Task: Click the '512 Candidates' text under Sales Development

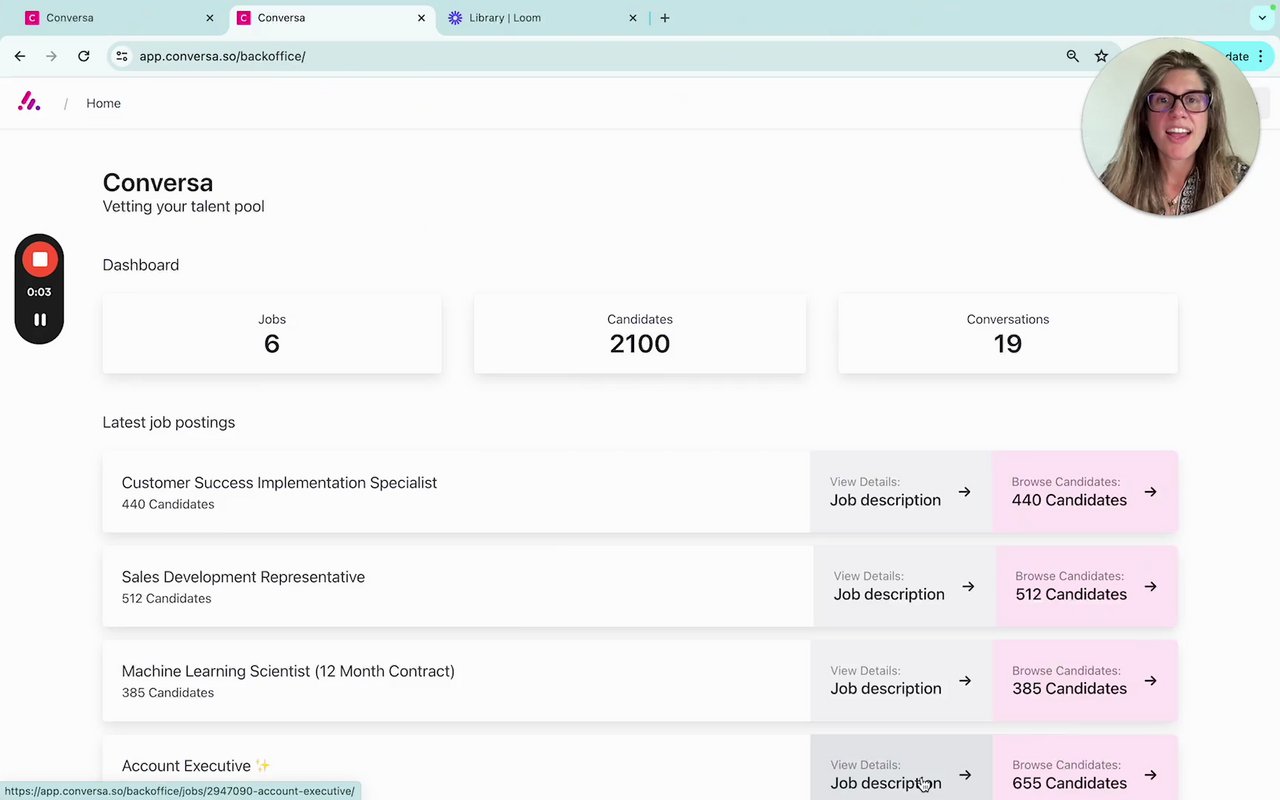Action: pos(167,599)
